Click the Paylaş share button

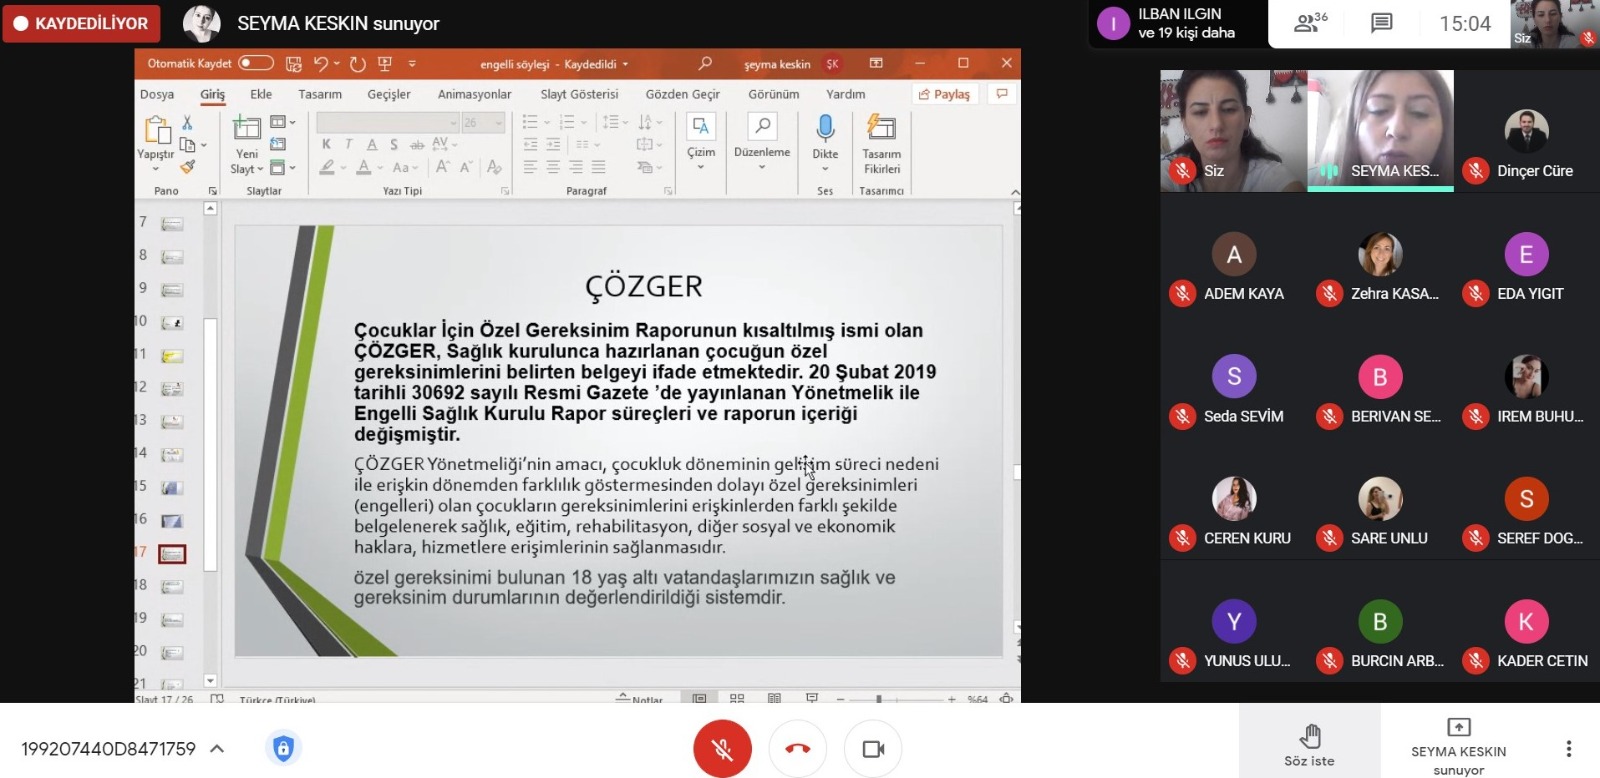pos(944,94)
